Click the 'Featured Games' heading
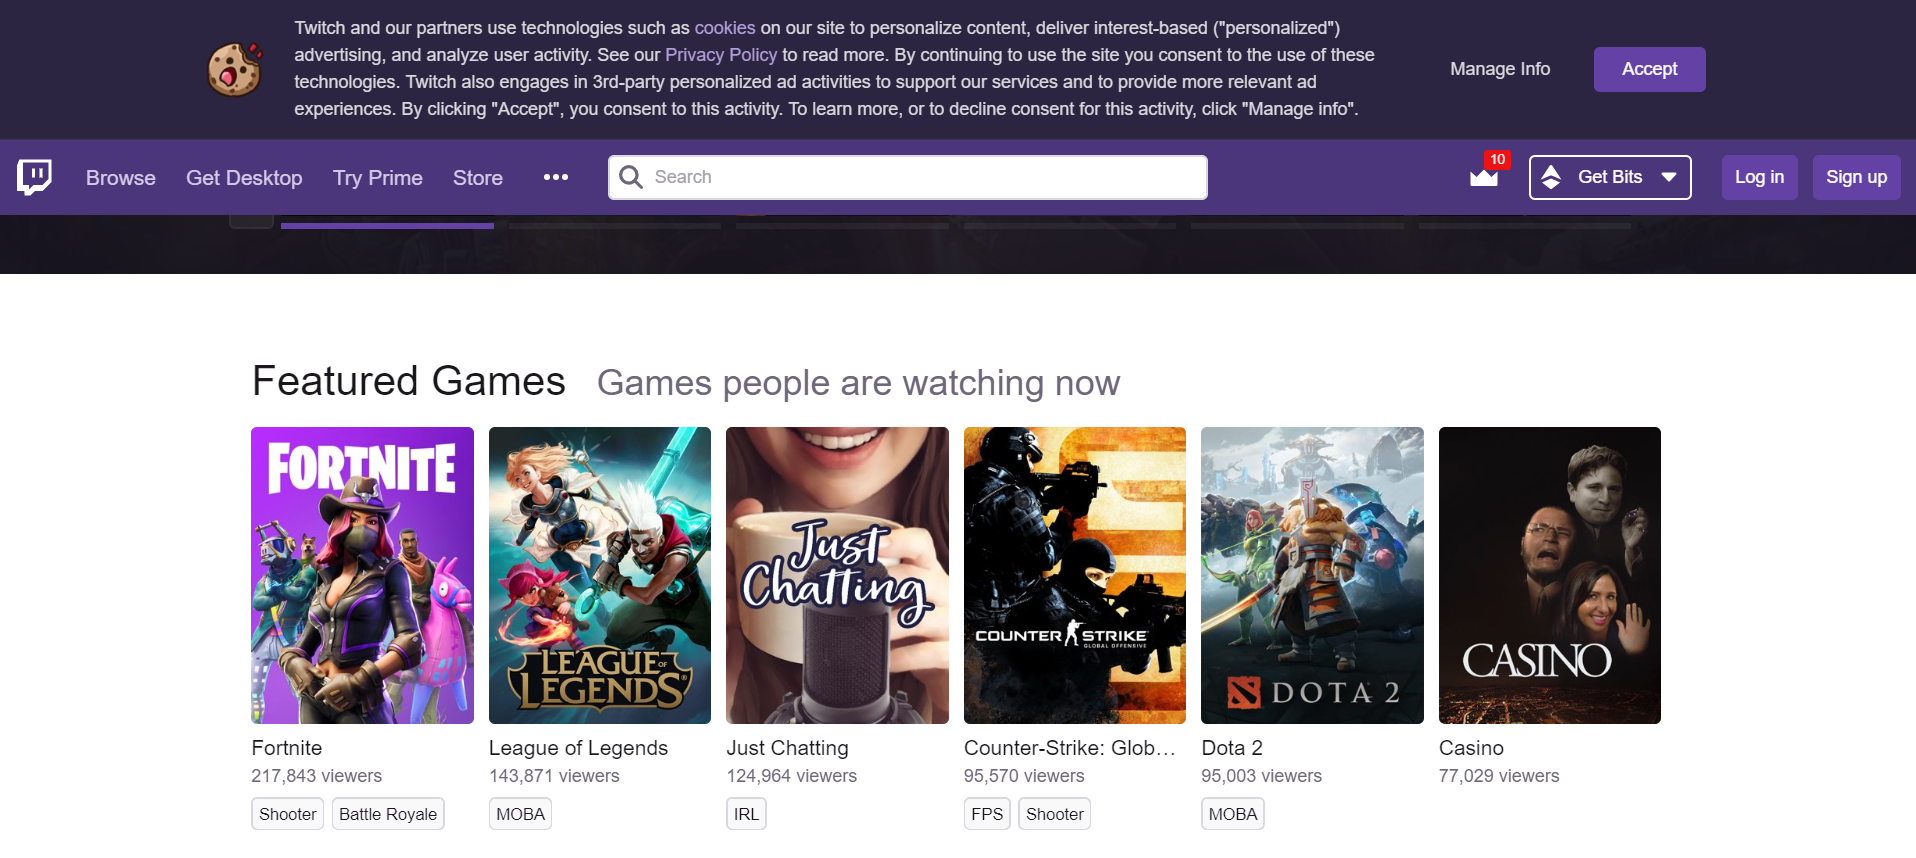1916x858 pixels. point(409,381)
